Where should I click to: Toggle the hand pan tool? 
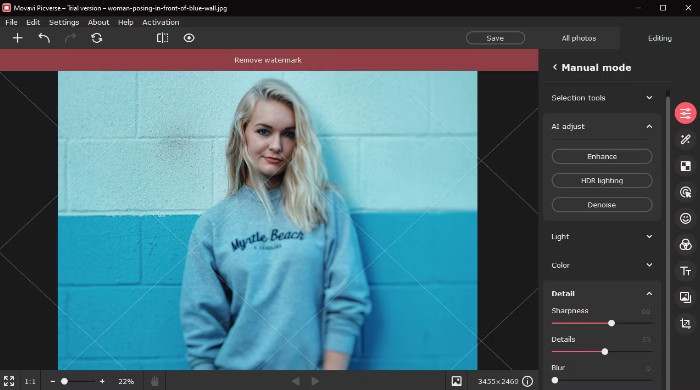[154, 381]
